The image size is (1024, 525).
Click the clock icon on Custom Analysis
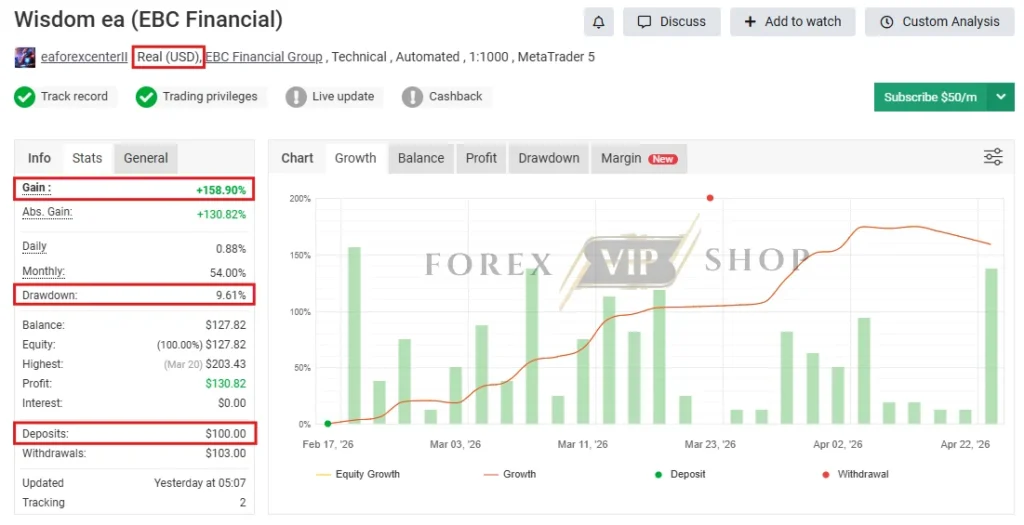point(886,22)
